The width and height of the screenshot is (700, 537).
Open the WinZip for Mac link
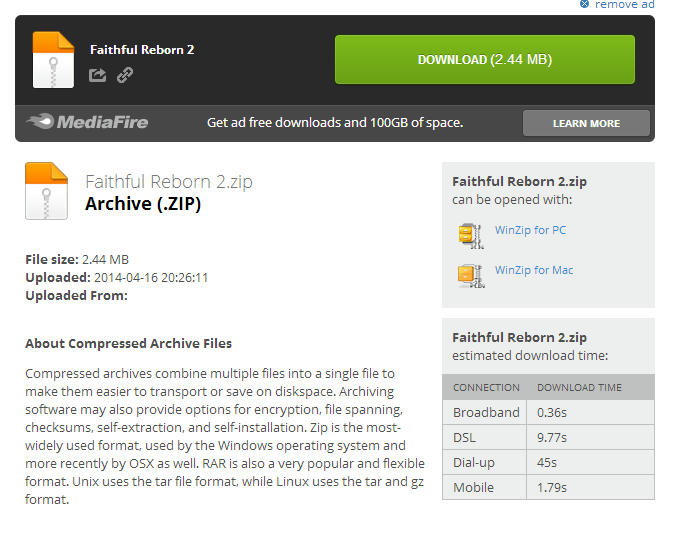[534, 270]
